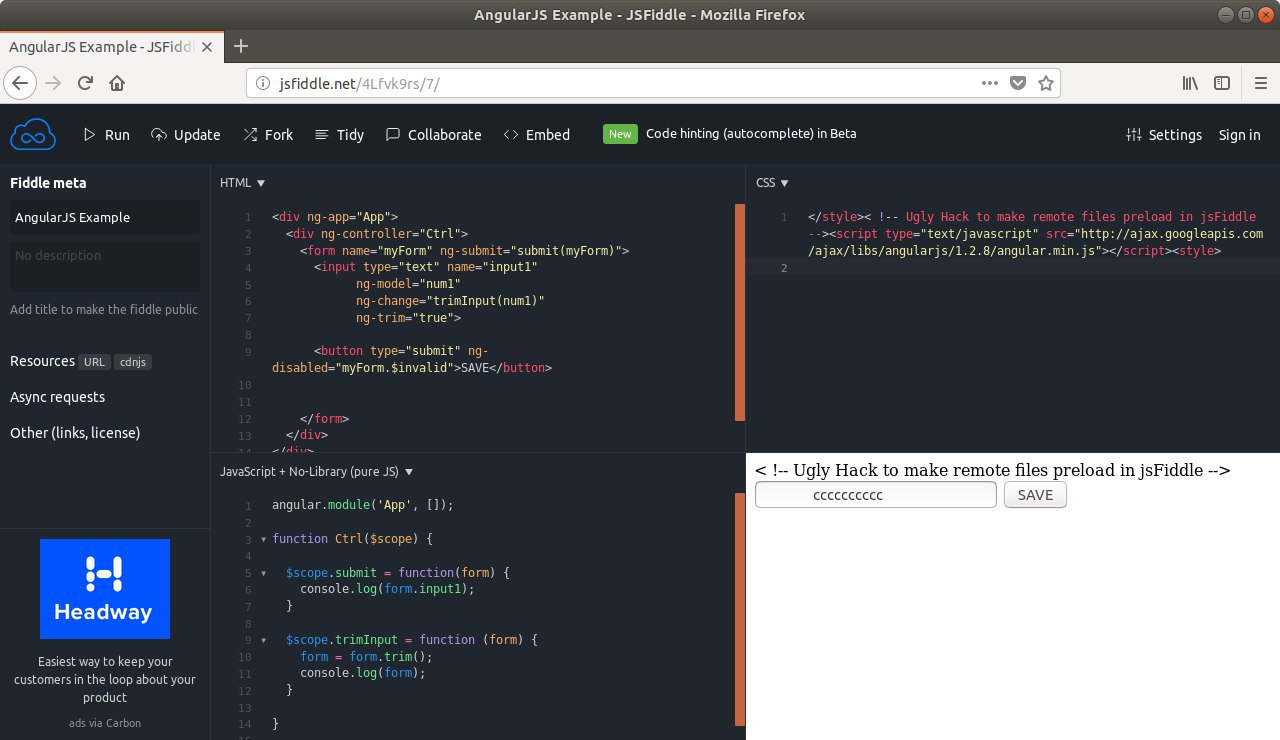1280x740 pixels.
Task: Add a resource via the URL badge
Action: click(x=95, y=362)
